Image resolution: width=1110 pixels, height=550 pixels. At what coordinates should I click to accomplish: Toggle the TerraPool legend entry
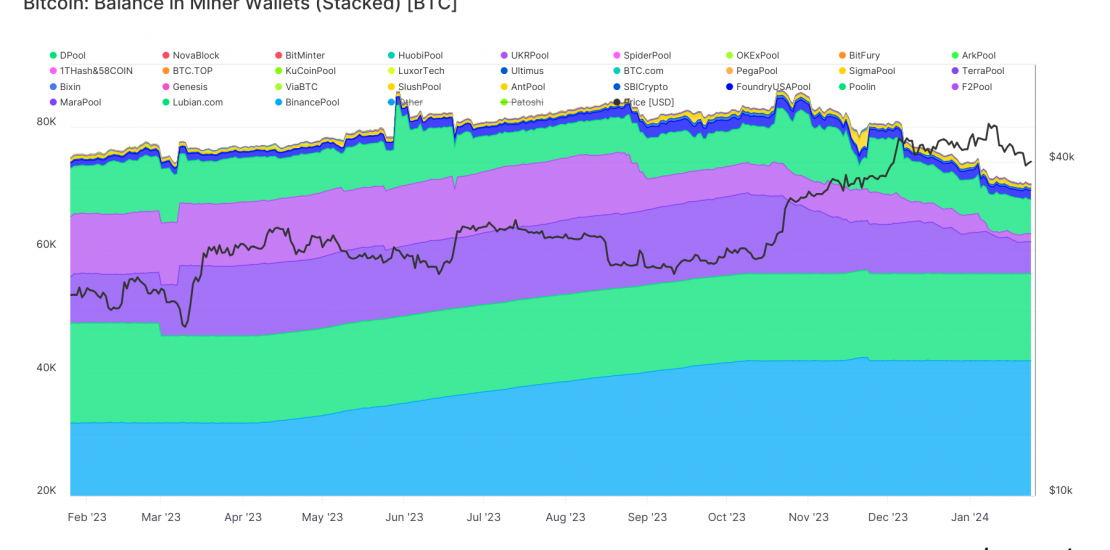[x=982, y=71]
